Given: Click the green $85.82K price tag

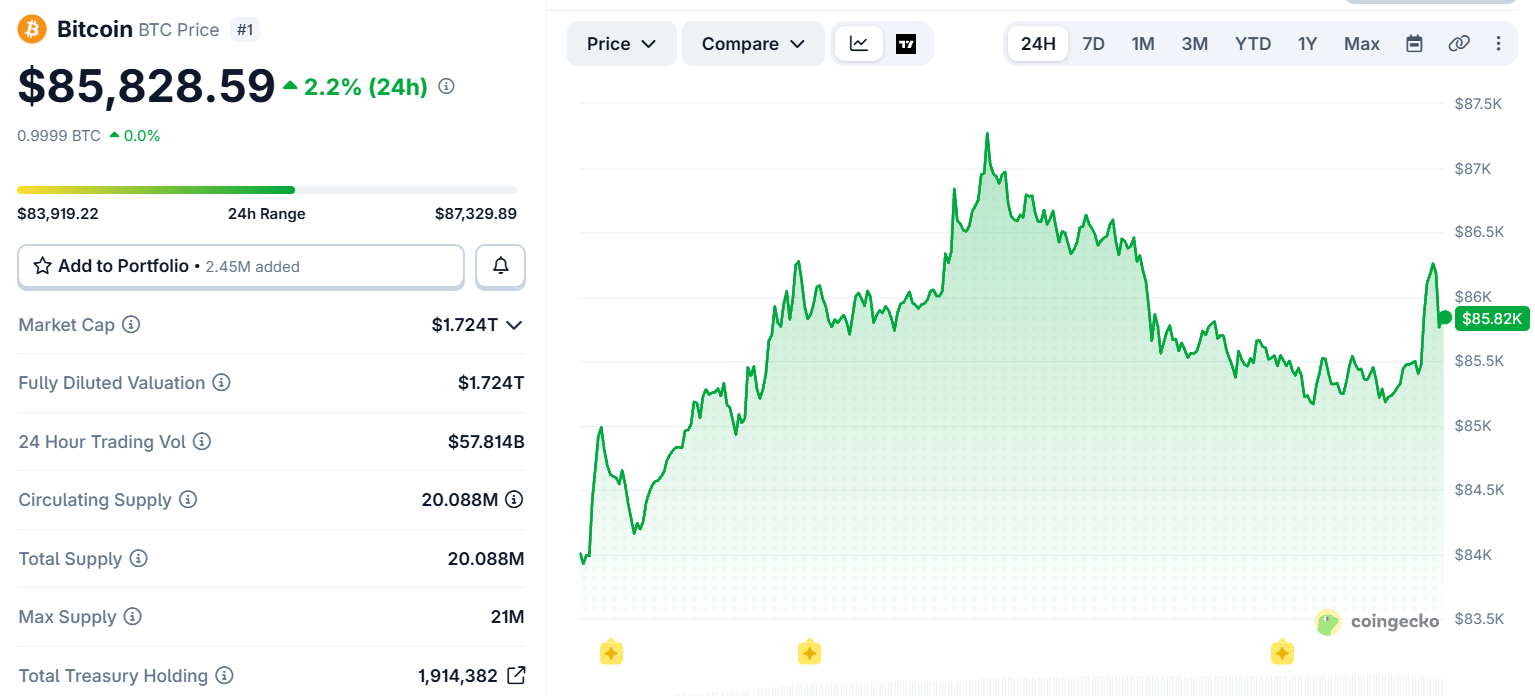Looking at the screenshot, I should [1491, 319].
